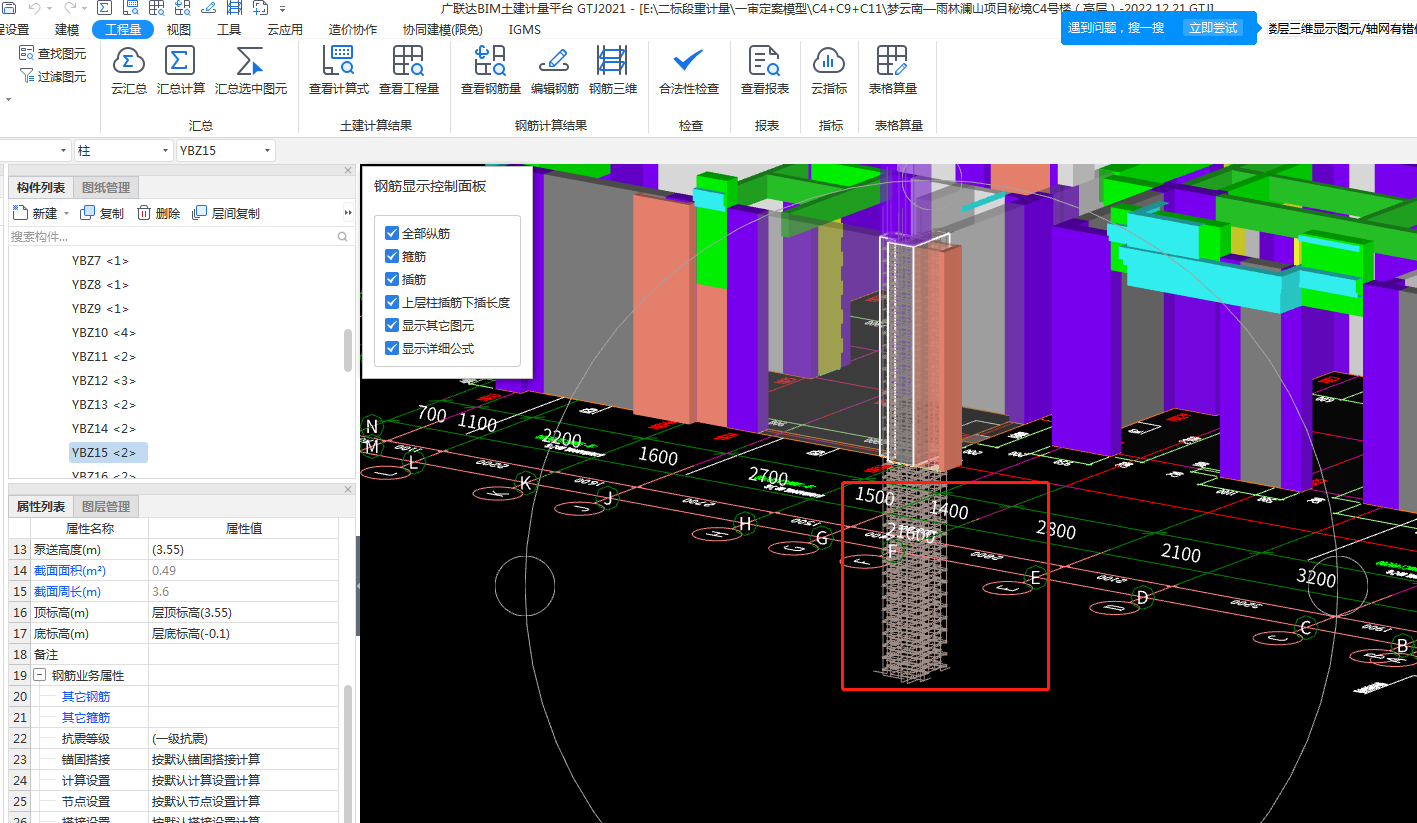Run 合法性检查 validity check
1417x823 pixels.
coord(688,70)
